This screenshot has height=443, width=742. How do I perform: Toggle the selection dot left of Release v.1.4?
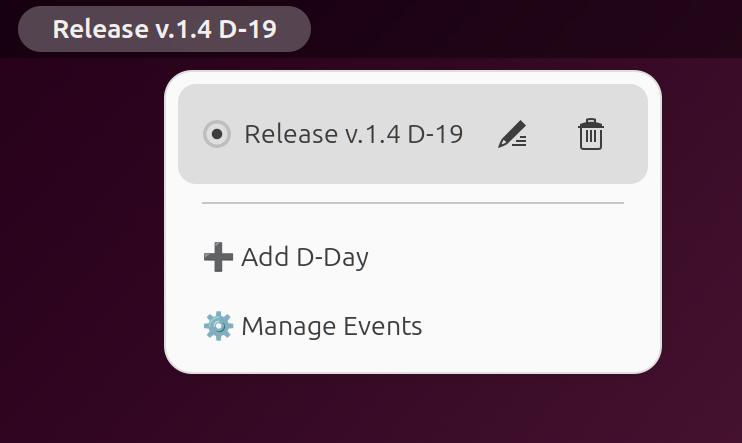pos(216,134)
